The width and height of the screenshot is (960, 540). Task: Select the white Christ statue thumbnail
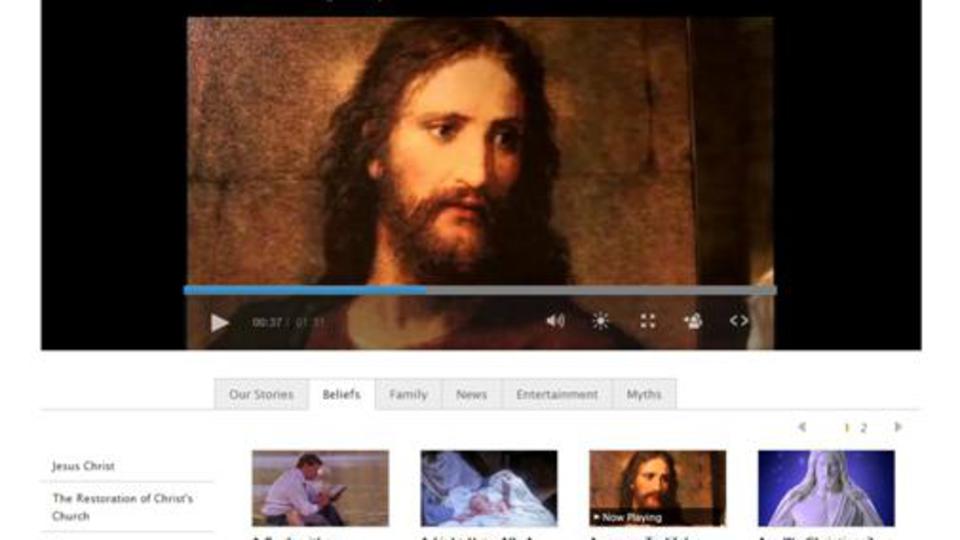tap(826, 488)
